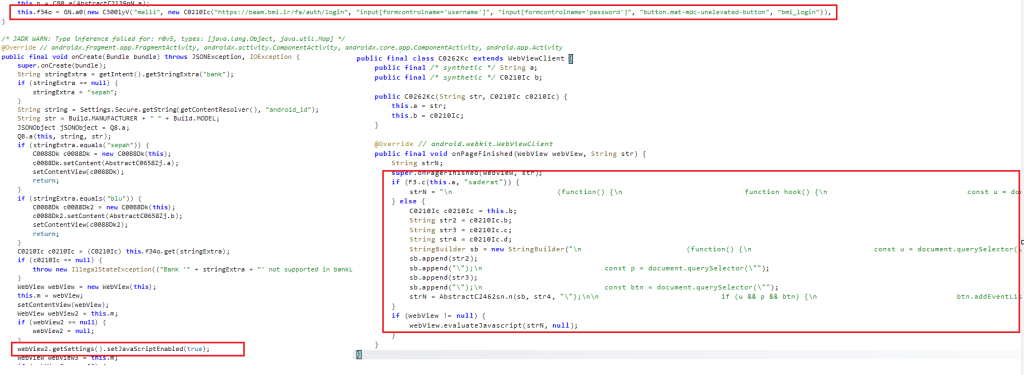Click the setContentView(c0088Dk2); line
The image size is (1024, 375).
pyautogui.click(x=79, y=224)
